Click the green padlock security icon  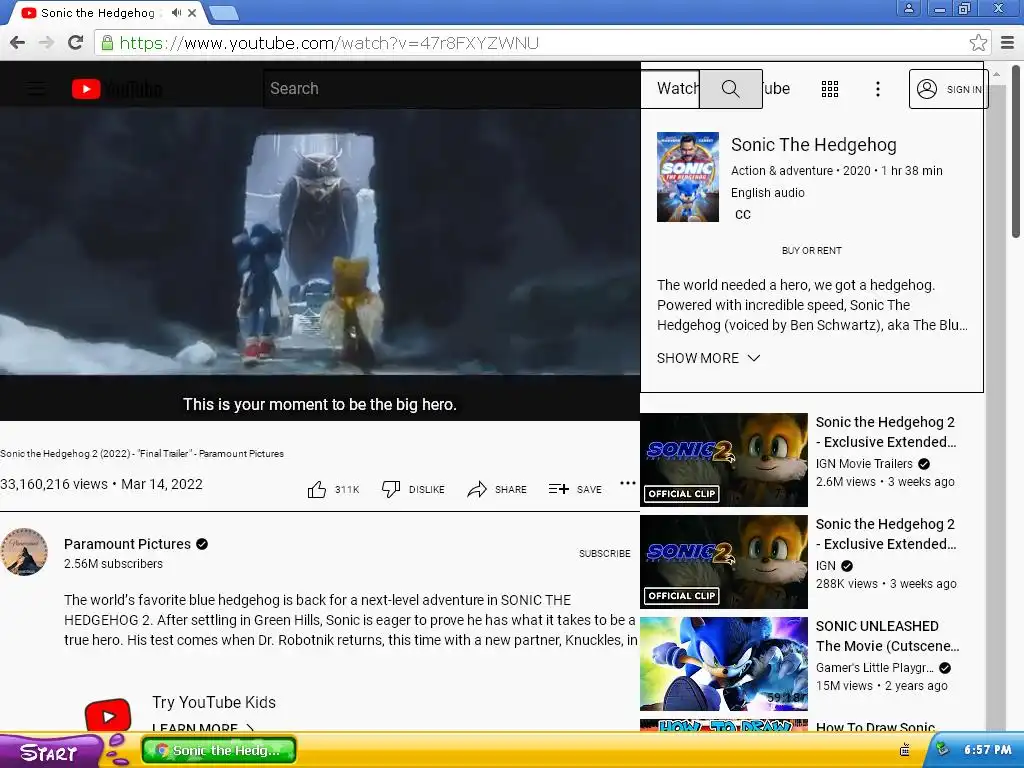(x=107, y=43)
